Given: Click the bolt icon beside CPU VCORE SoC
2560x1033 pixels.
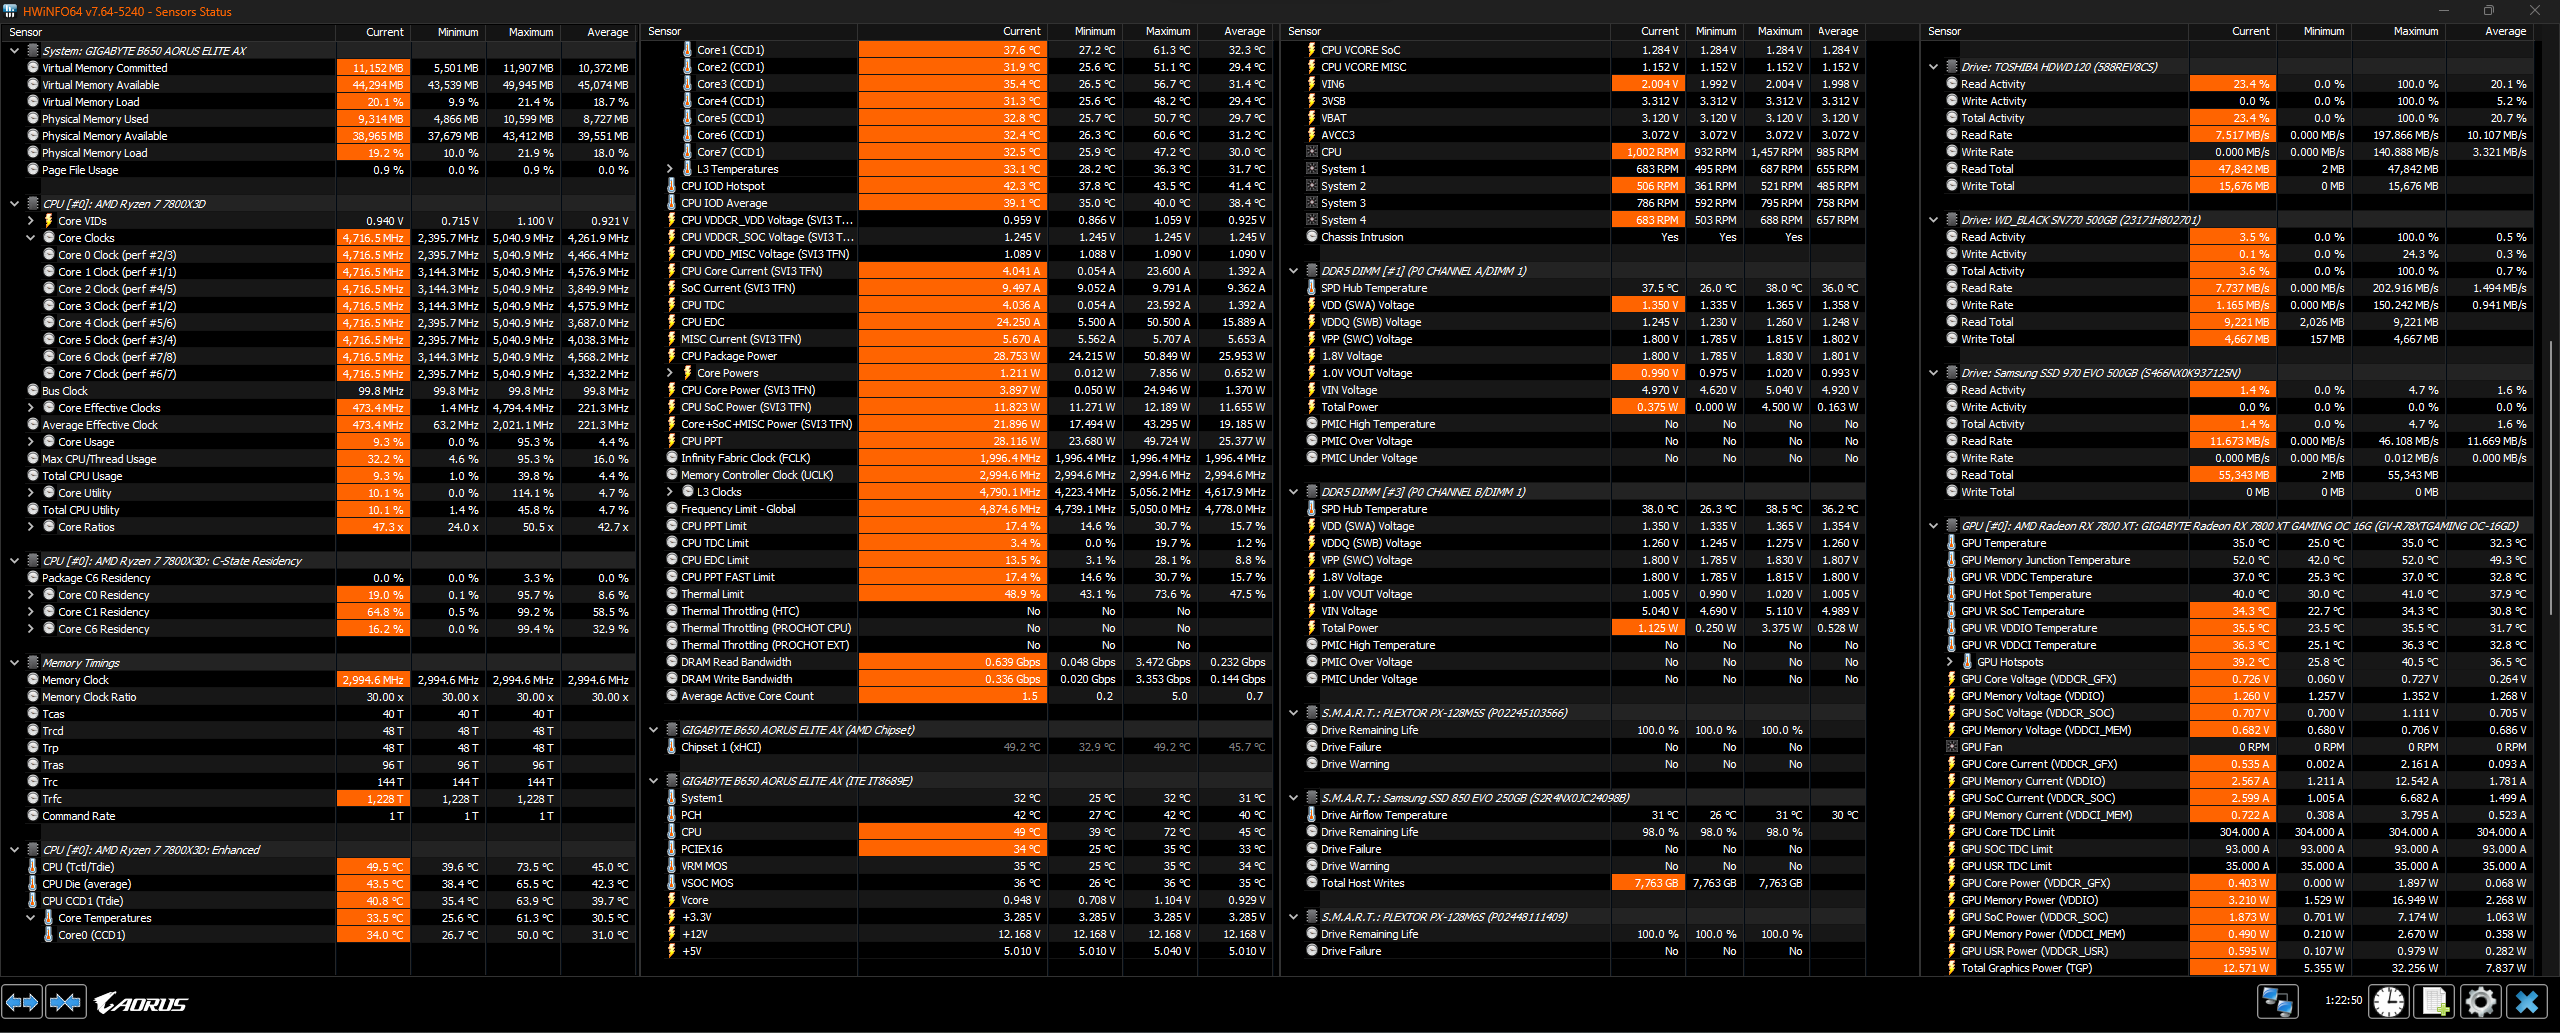Looking at the screenshot, I should (x=1312, y=50).
